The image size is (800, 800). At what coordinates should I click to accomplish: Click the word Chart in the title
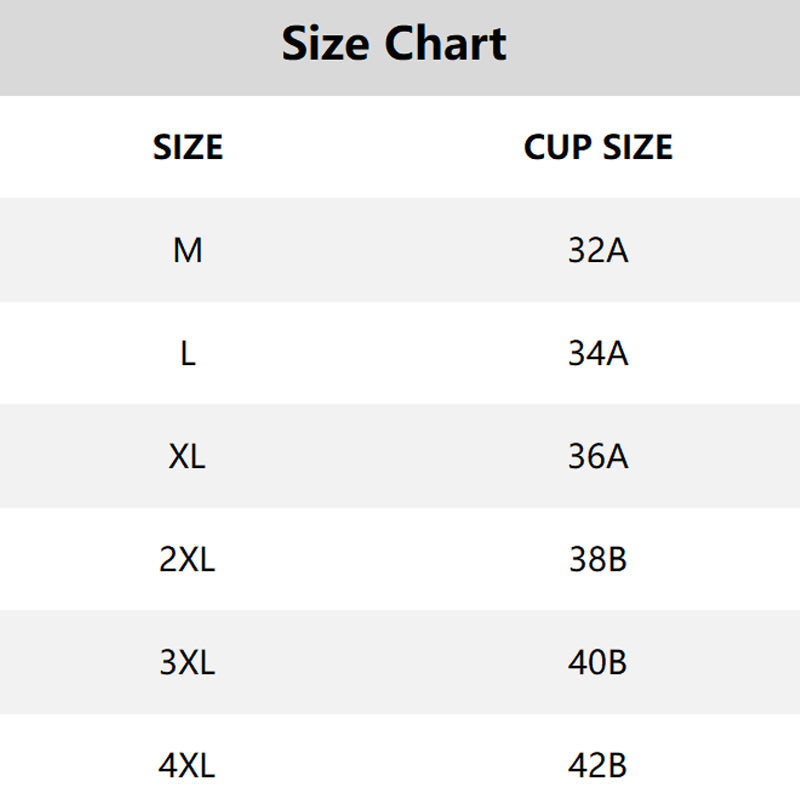[x=445, y=44]
